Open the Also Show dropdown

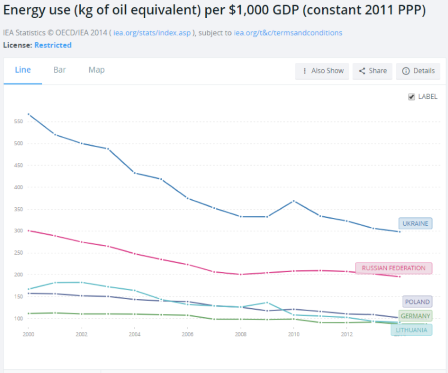322,71
